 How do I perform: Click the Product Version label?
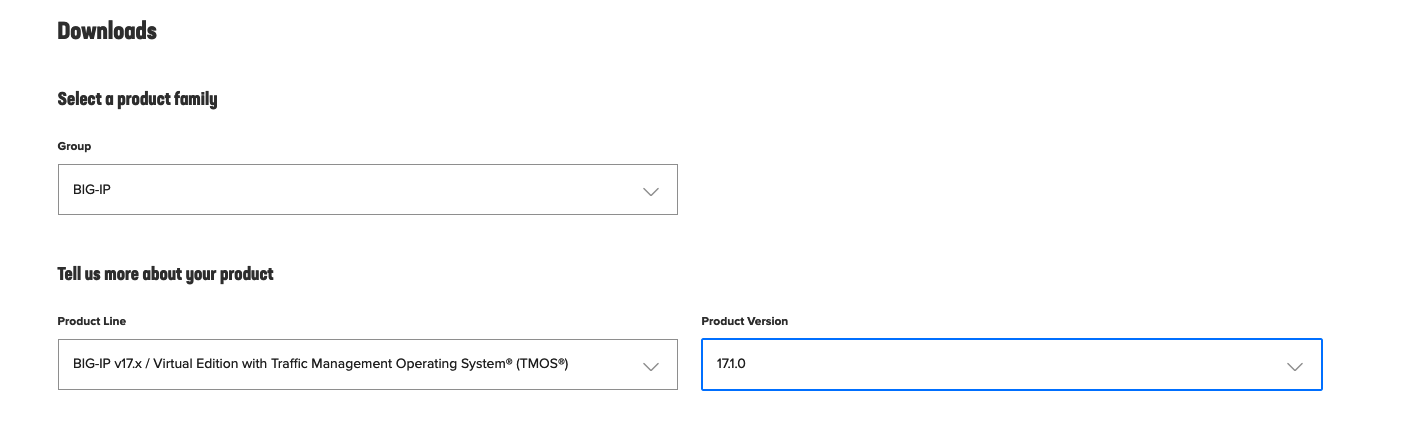pyautogui.click(x=744, y=321)
